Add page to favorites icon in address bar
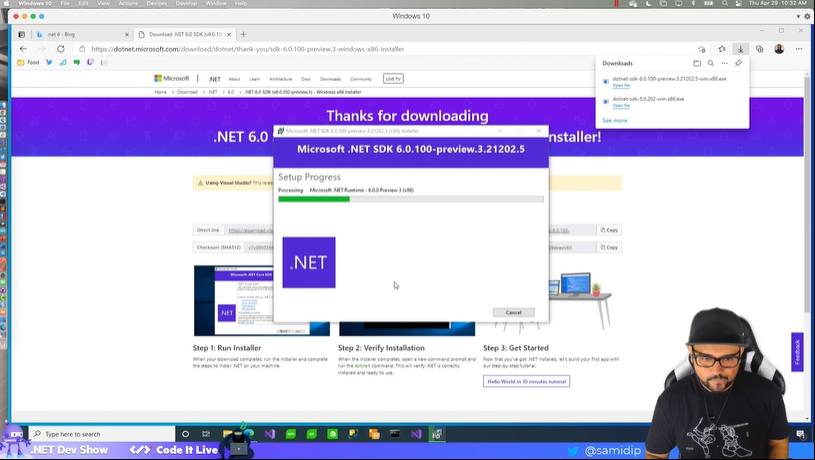815x460 pixels. [702, 49]
